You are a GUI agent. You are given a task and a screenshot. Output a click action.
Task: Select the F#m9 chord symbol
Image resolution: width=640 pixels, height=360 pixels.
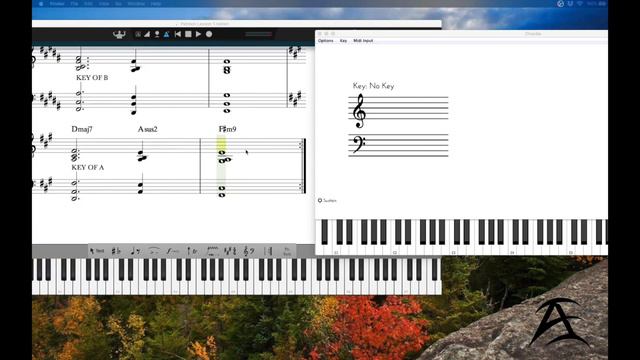pyautogui.click(x=227, y=129)
